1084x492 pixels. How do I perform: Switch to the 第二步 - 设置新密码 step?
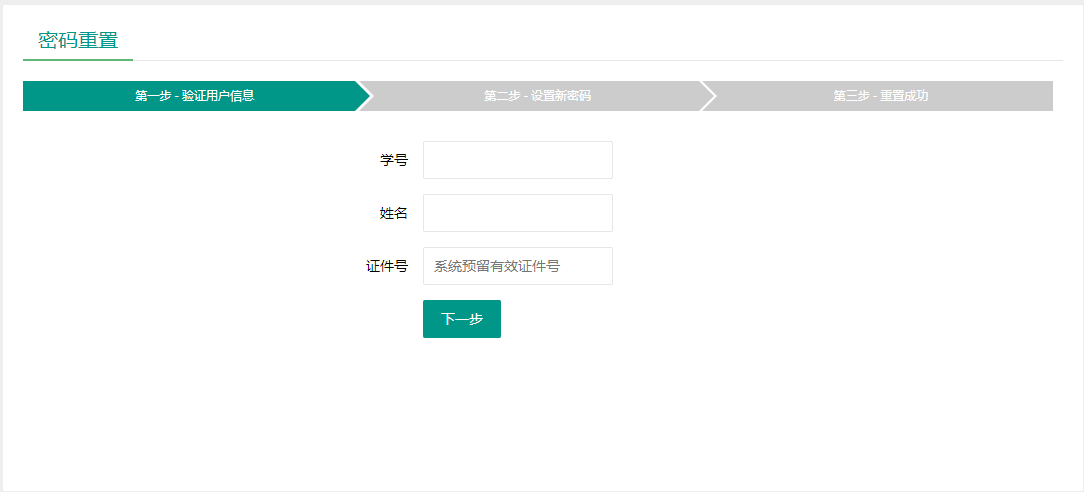(537, 96)
